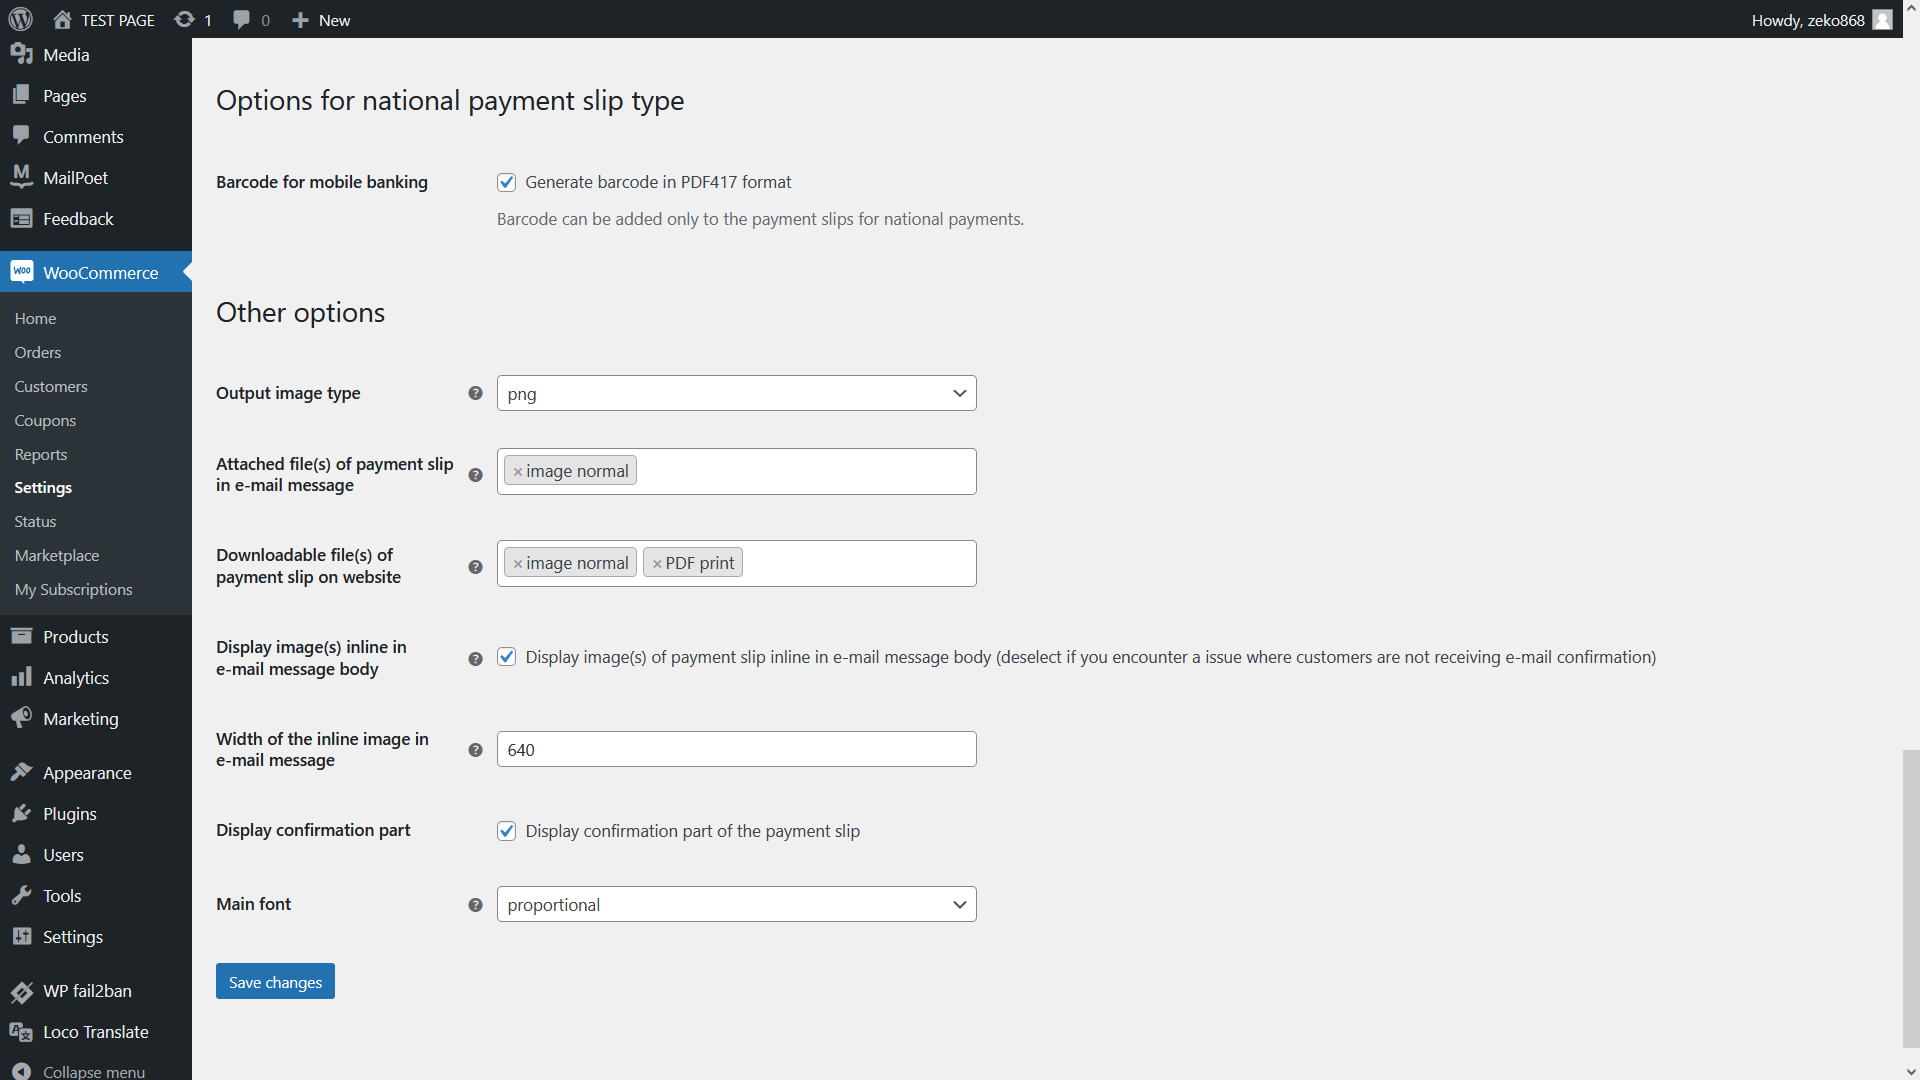The image size is (1920, 1080).
Task: Open WooCommerce Status submenu
Action: (35, 521)
